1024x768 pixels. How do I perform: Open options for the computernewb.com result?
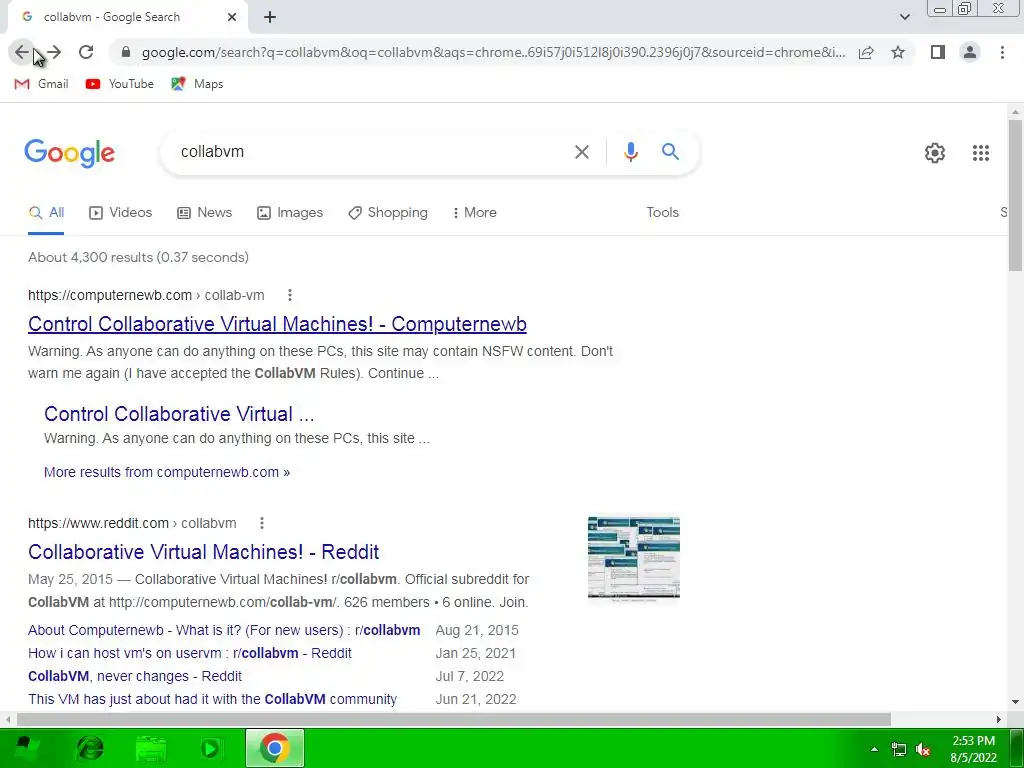coord(289,295)
